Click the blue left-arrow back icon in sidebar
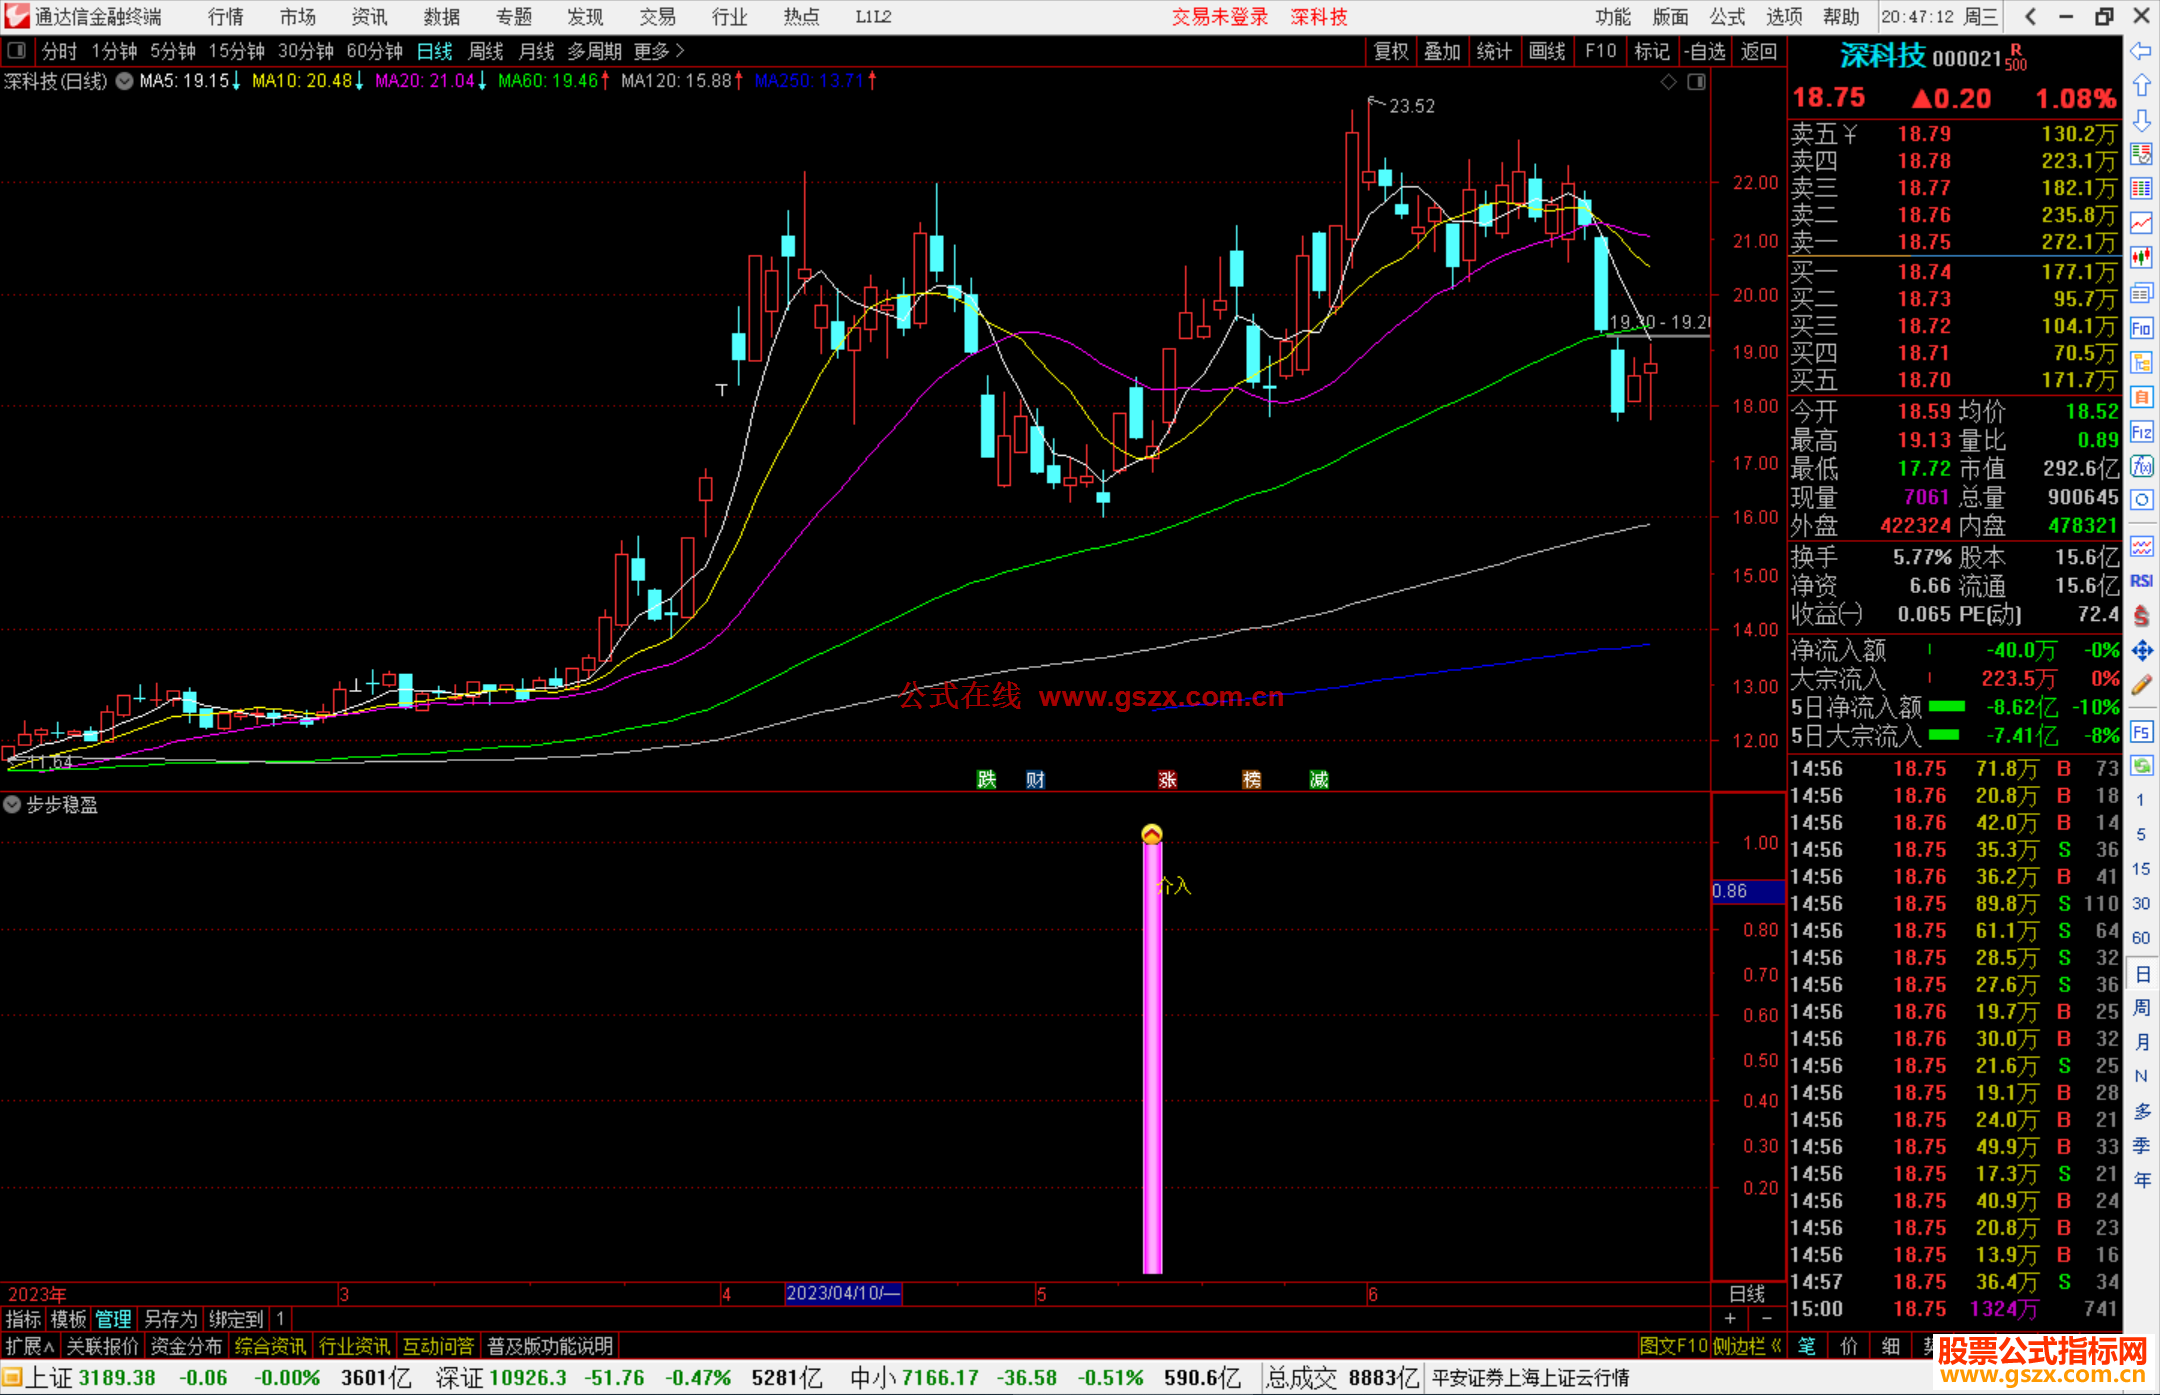Image resolution: width=2160 pixels, height=1395 pixels. 2141,51
